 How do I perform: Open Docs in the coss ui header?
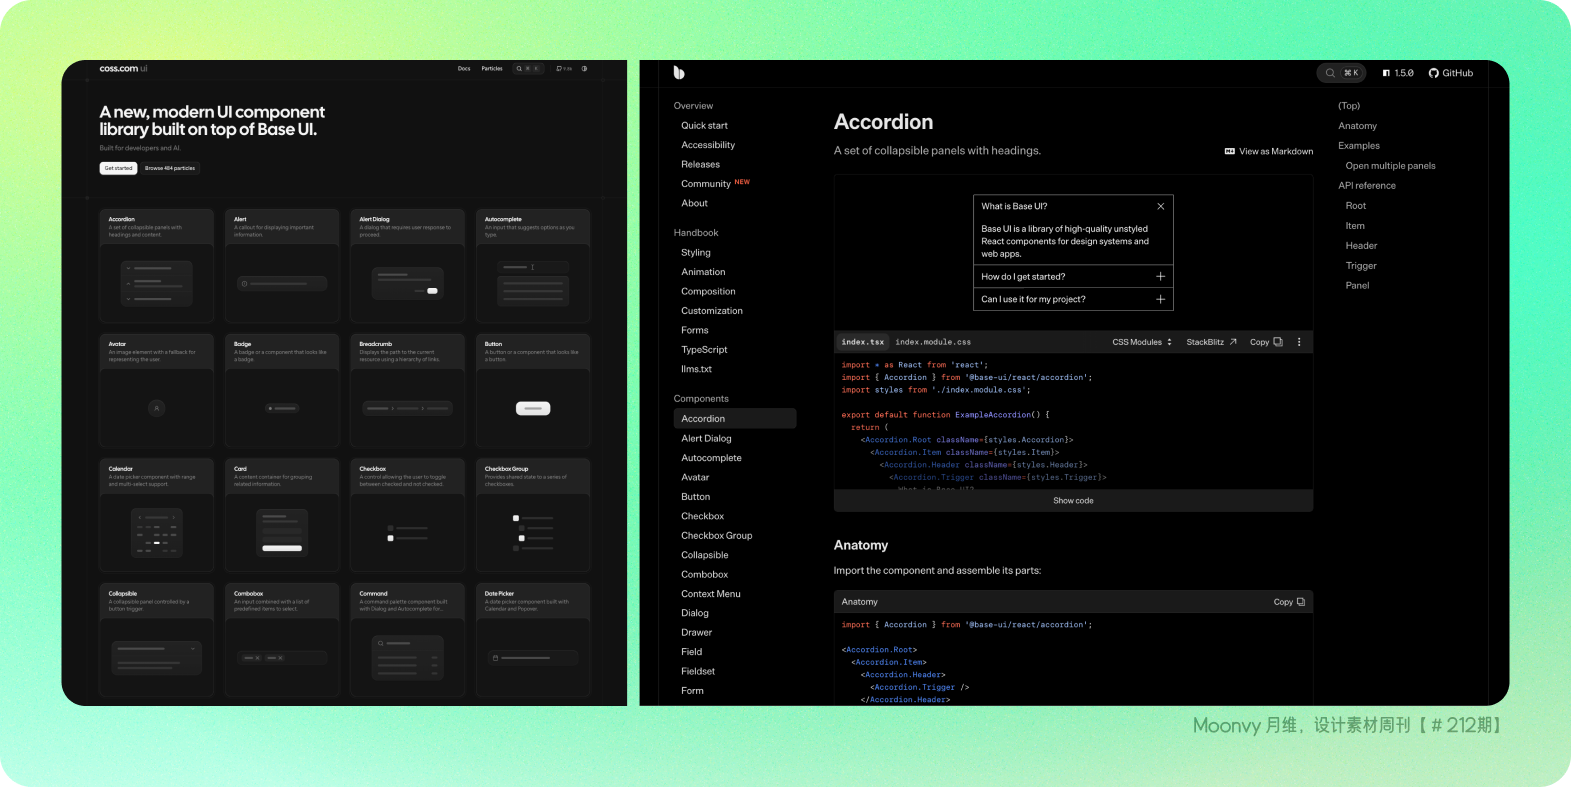pos(464,69)
